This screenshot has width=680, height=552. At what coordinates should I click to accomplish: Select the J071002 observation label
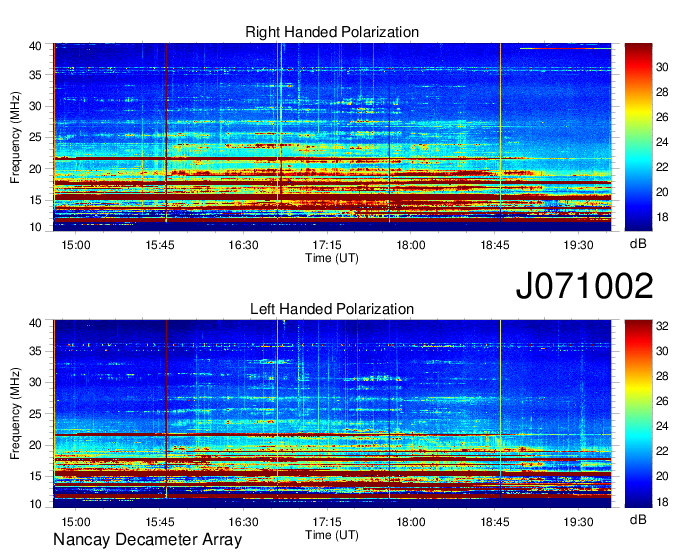click(584, 286)
